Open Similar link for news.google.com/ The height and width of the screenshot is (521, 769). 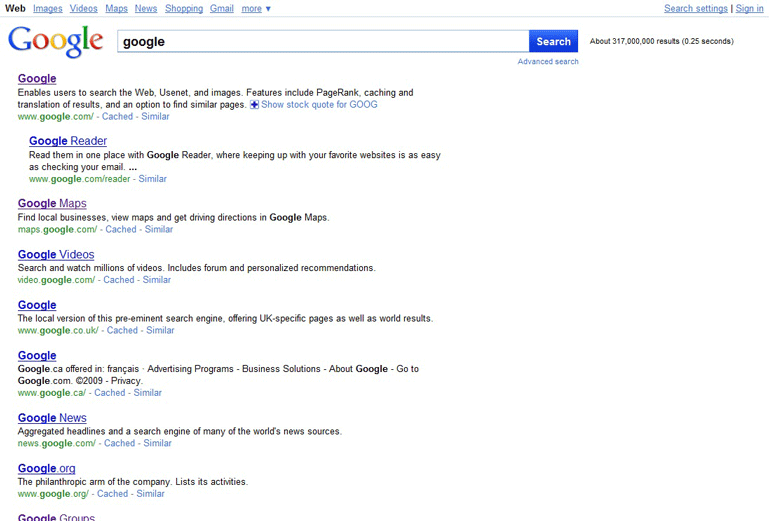pos(157,443)
